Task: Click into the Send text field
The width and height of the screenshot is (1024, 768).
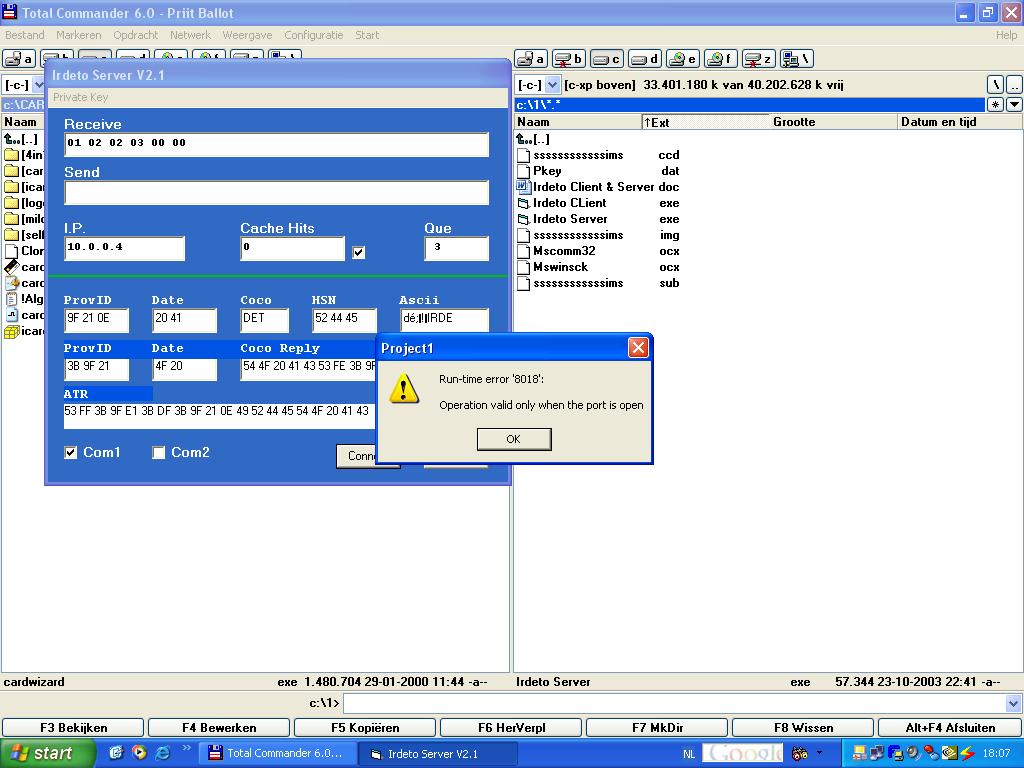Action: [x=276, y=193]
